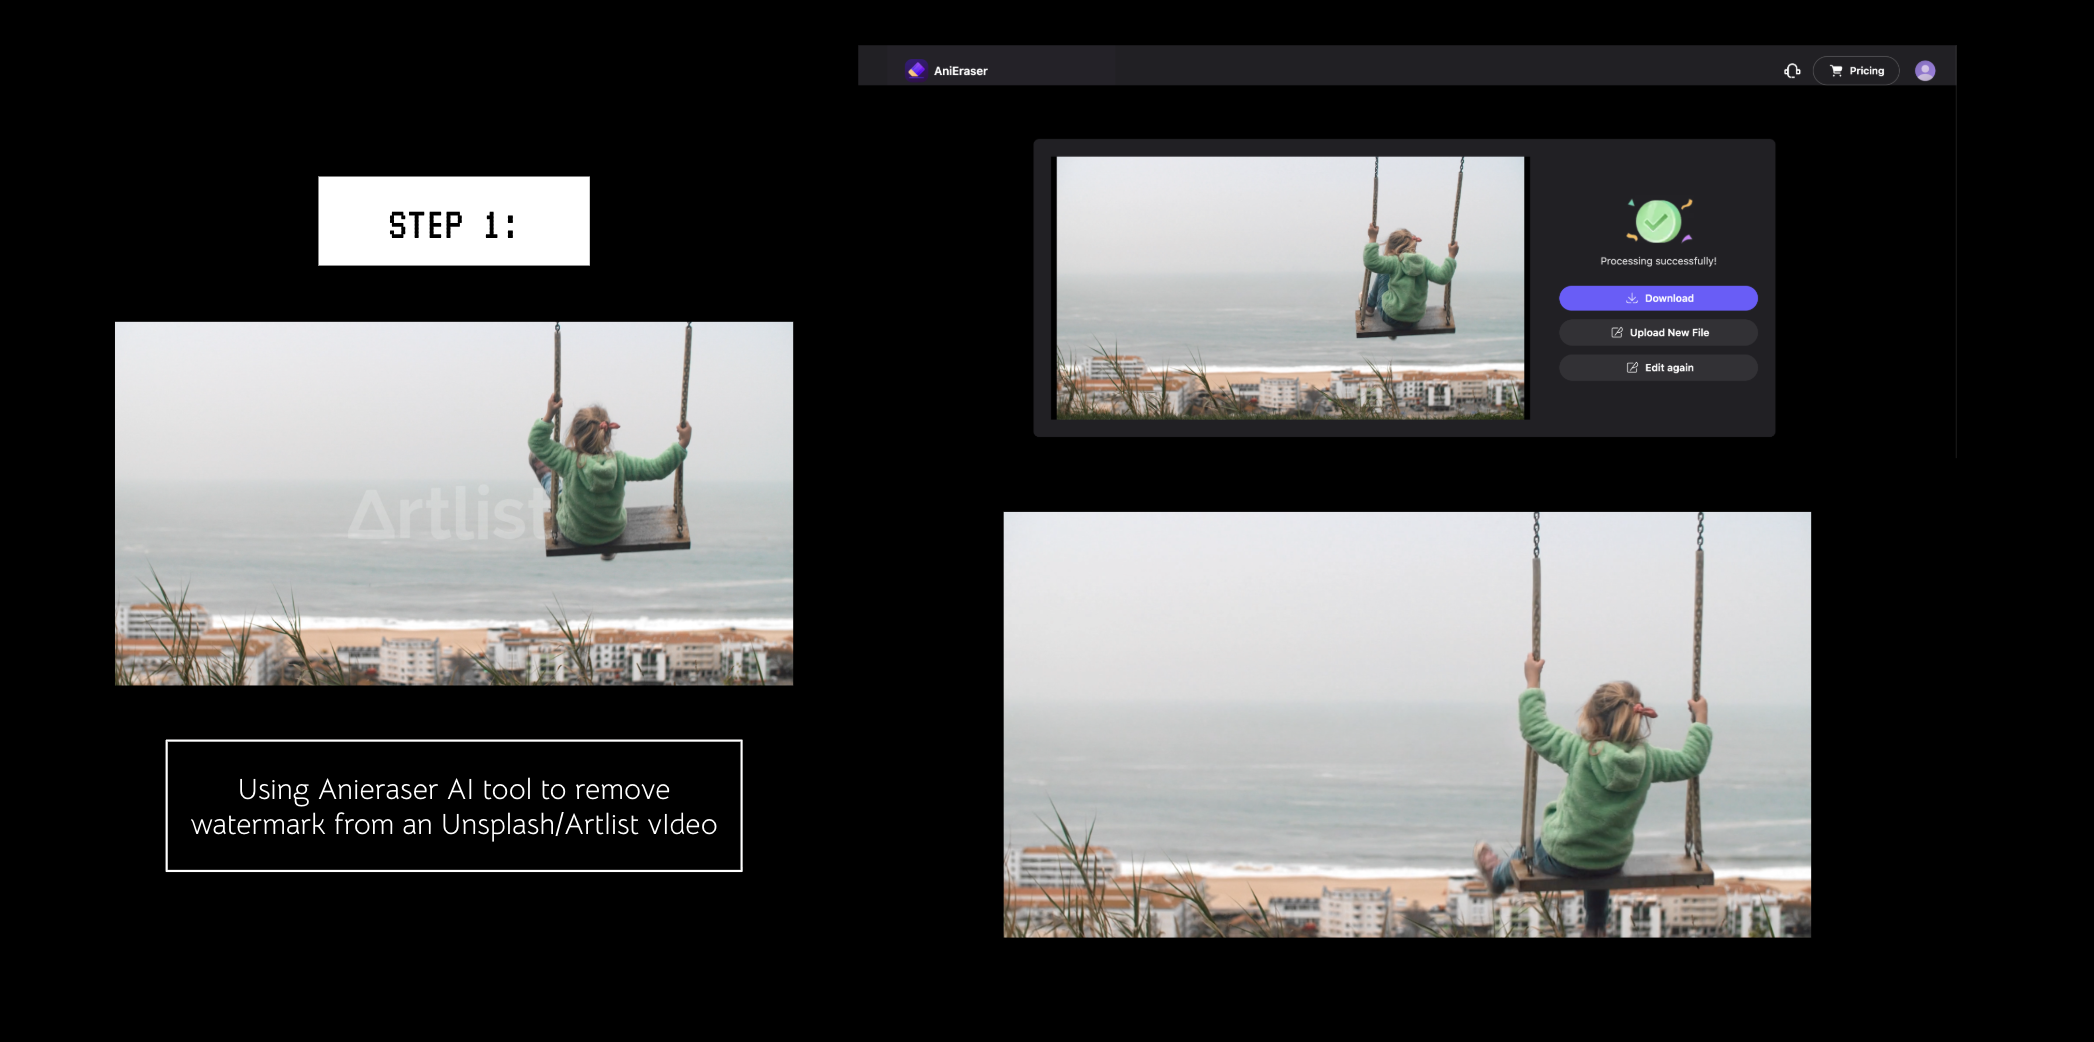Screen dimensions: 2094x1042
Task: Open support via the headset icon
Action: pos(1792,71)
